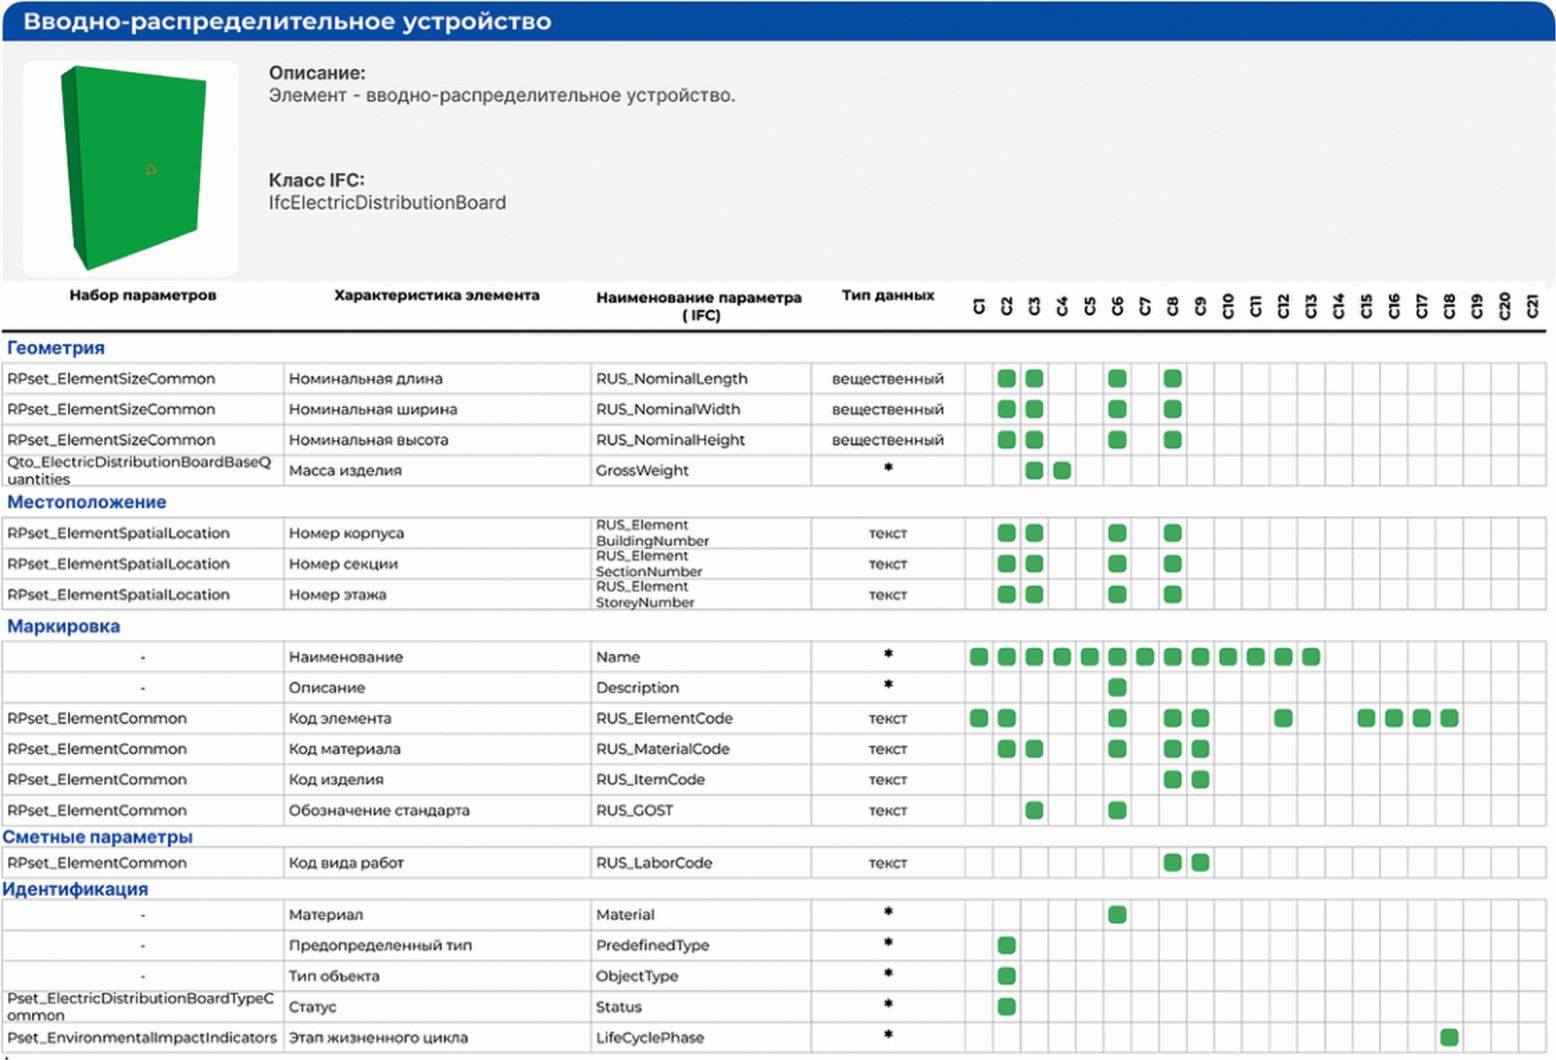Click the 'Набор параметров' column header
1556x1060 pixels.
(x=143, y=295)
